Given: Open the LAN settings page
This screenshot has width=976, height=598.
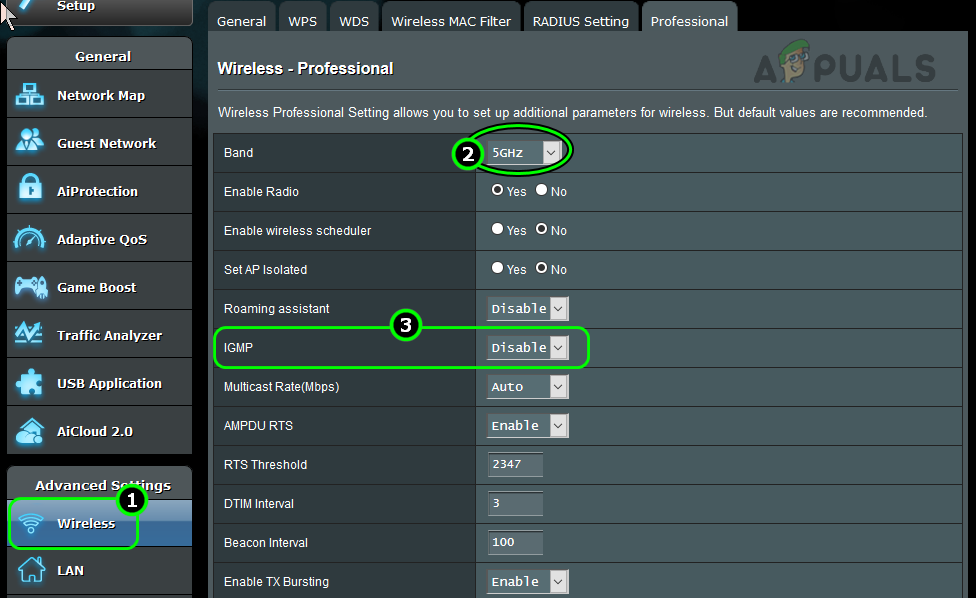Looking at the screenshot, I should pyautogui.click(x=70, y=570).
